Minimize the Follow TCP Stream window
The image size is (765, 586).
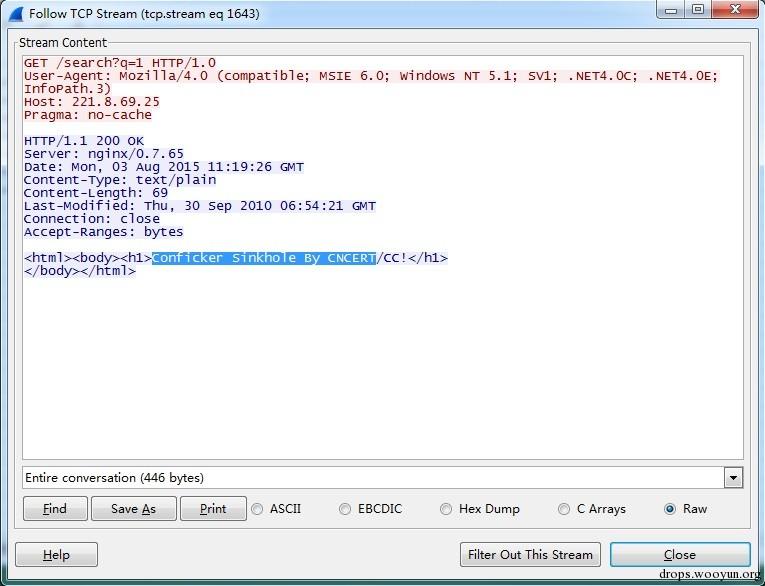point(671,10)
